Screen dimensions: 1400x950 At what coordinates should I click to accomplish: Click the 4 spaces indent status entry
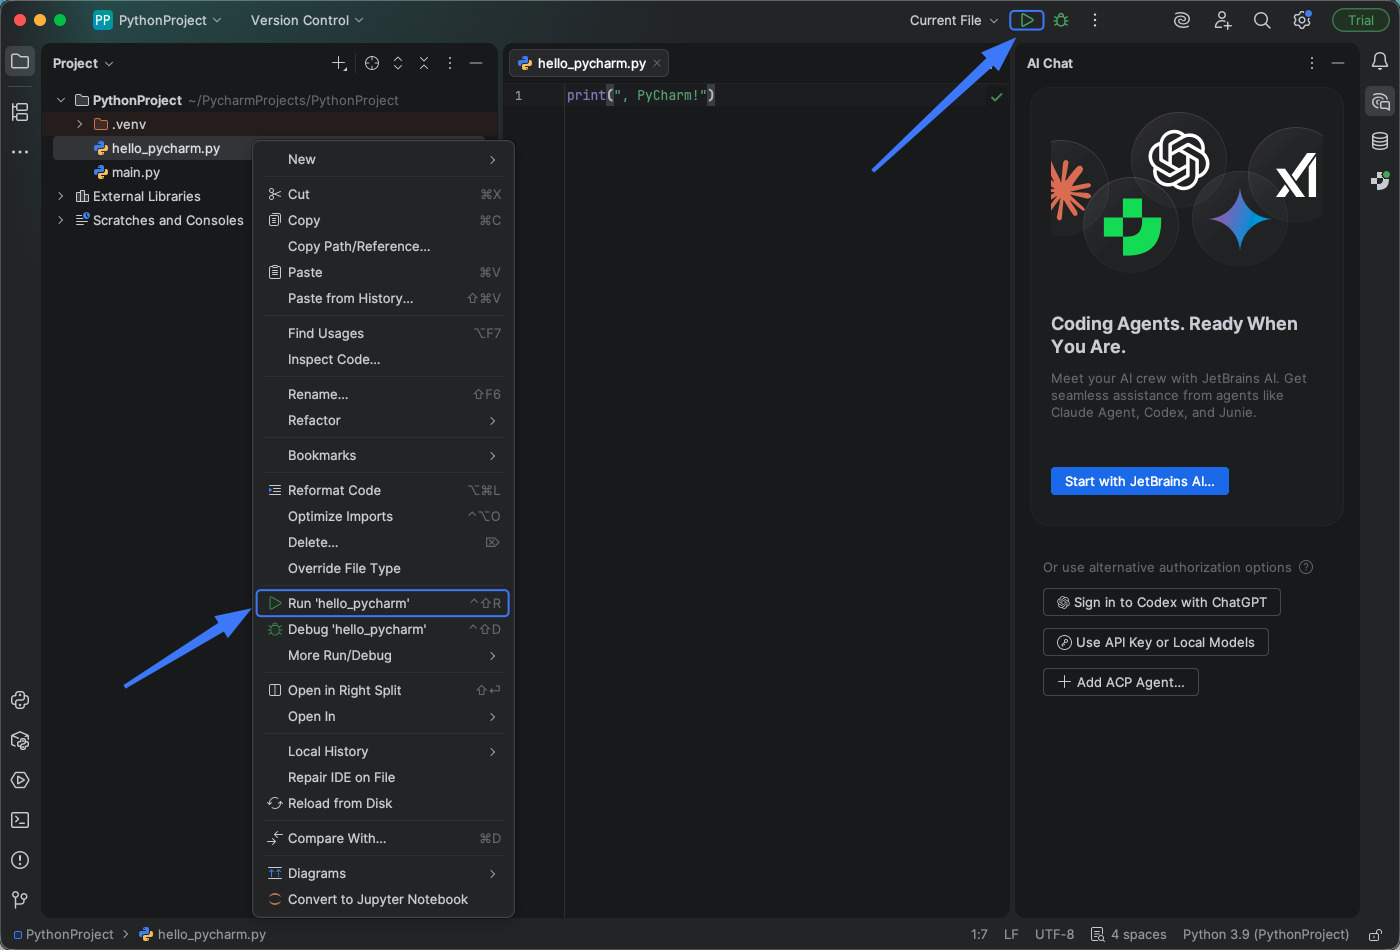pyautogui.click(x=1129, y=934)
